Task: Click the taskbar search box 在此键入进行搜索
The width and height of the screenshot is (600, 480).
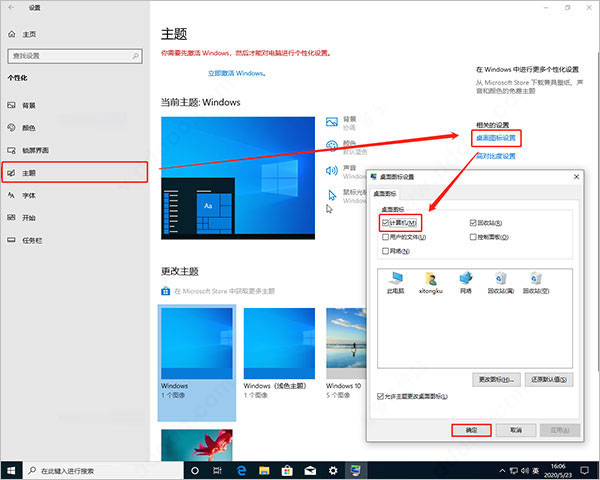Action: tap(103, 470)
